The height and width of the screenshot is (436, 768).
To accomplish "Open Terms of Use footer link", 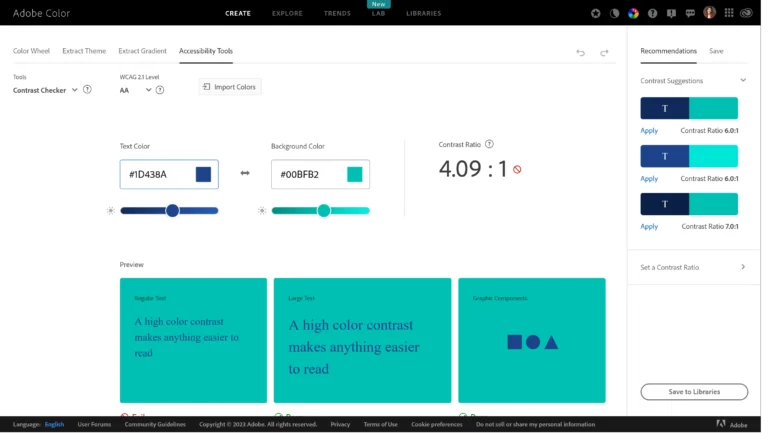I will (x=383, y=427).
